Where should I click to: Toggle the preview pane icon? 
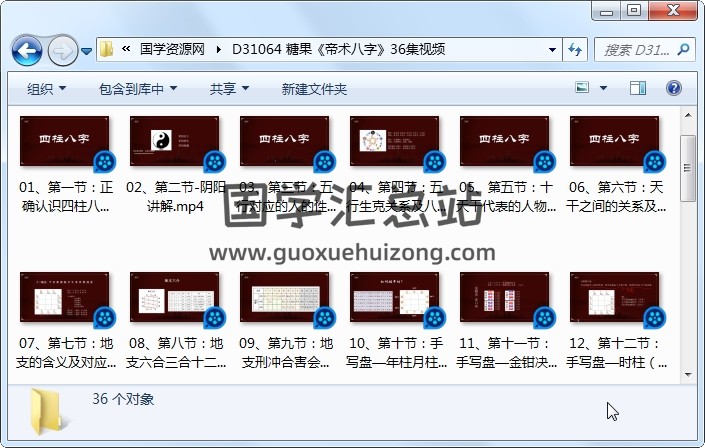[x=638, y=88]
